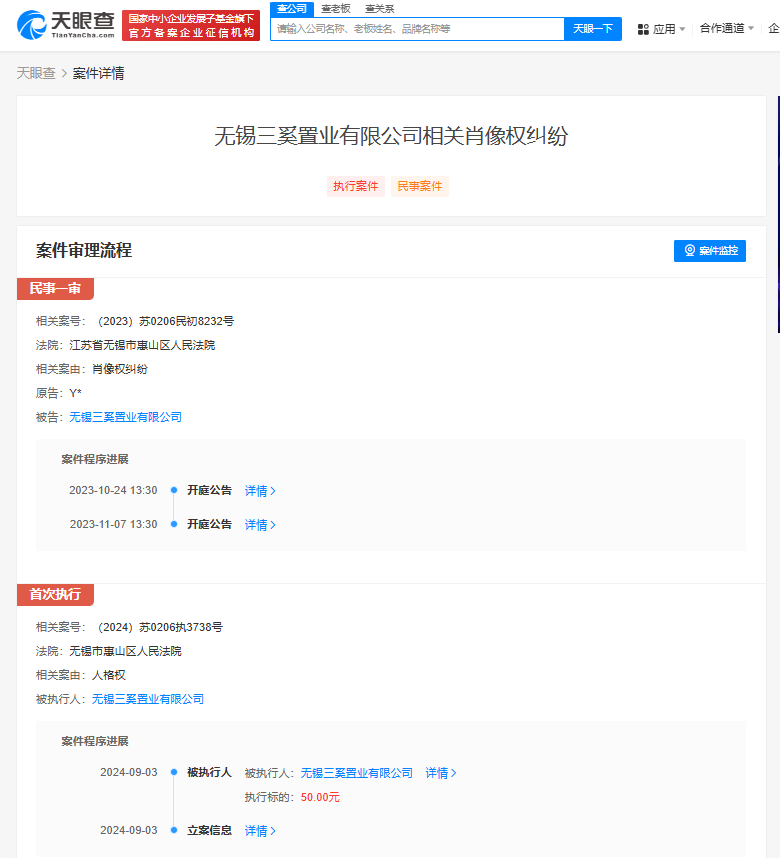Open 详情 for the 2023-10-24 hearing notice
This screenshot has width=780, height=858.
coord(260,491)
